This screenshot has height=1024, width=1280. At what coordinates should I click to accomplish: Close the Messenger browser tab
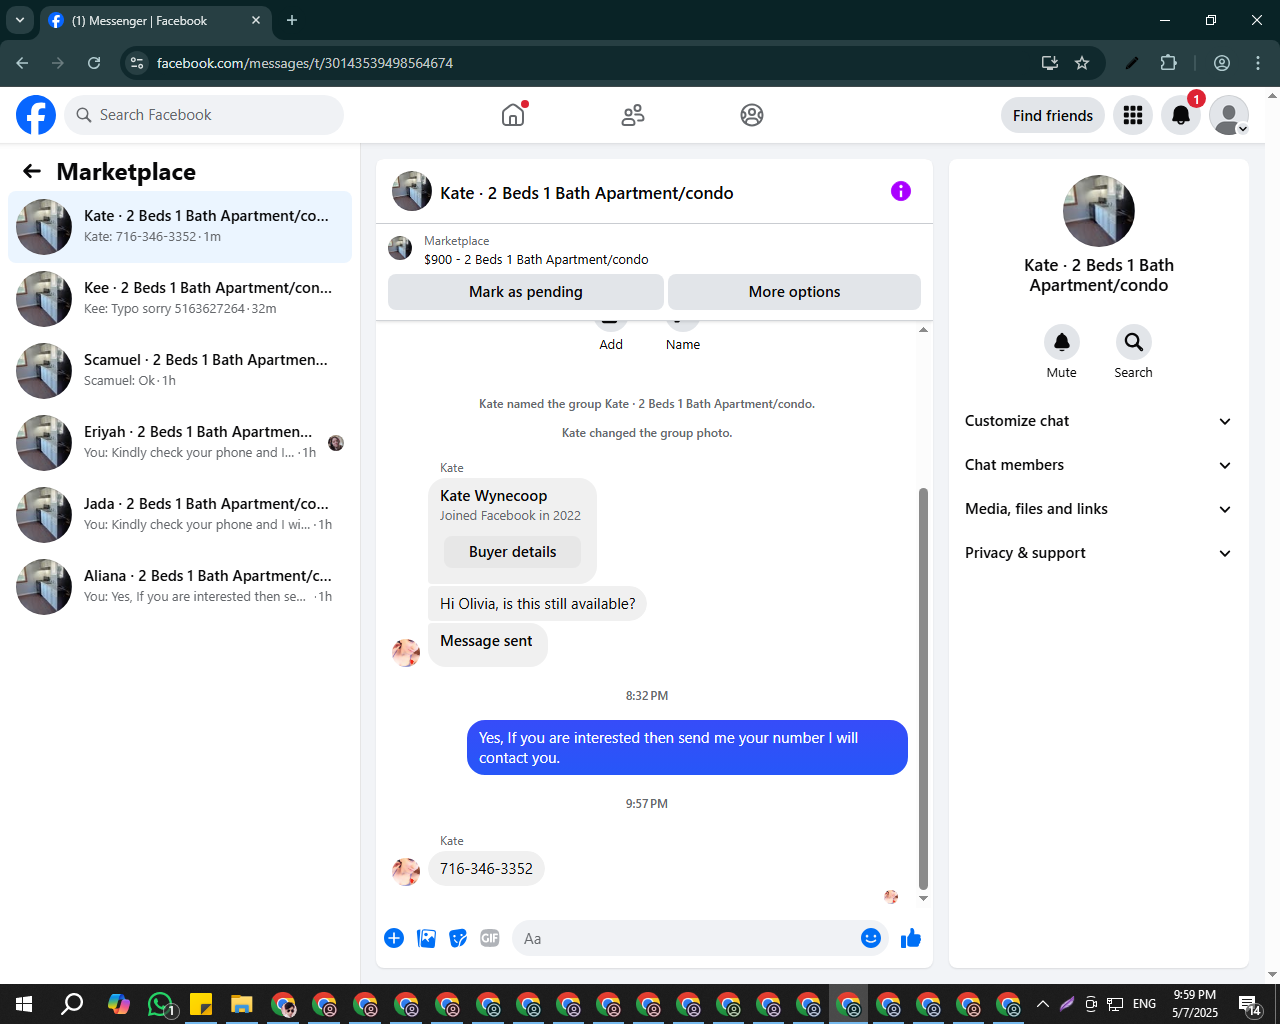pos(256,20)
